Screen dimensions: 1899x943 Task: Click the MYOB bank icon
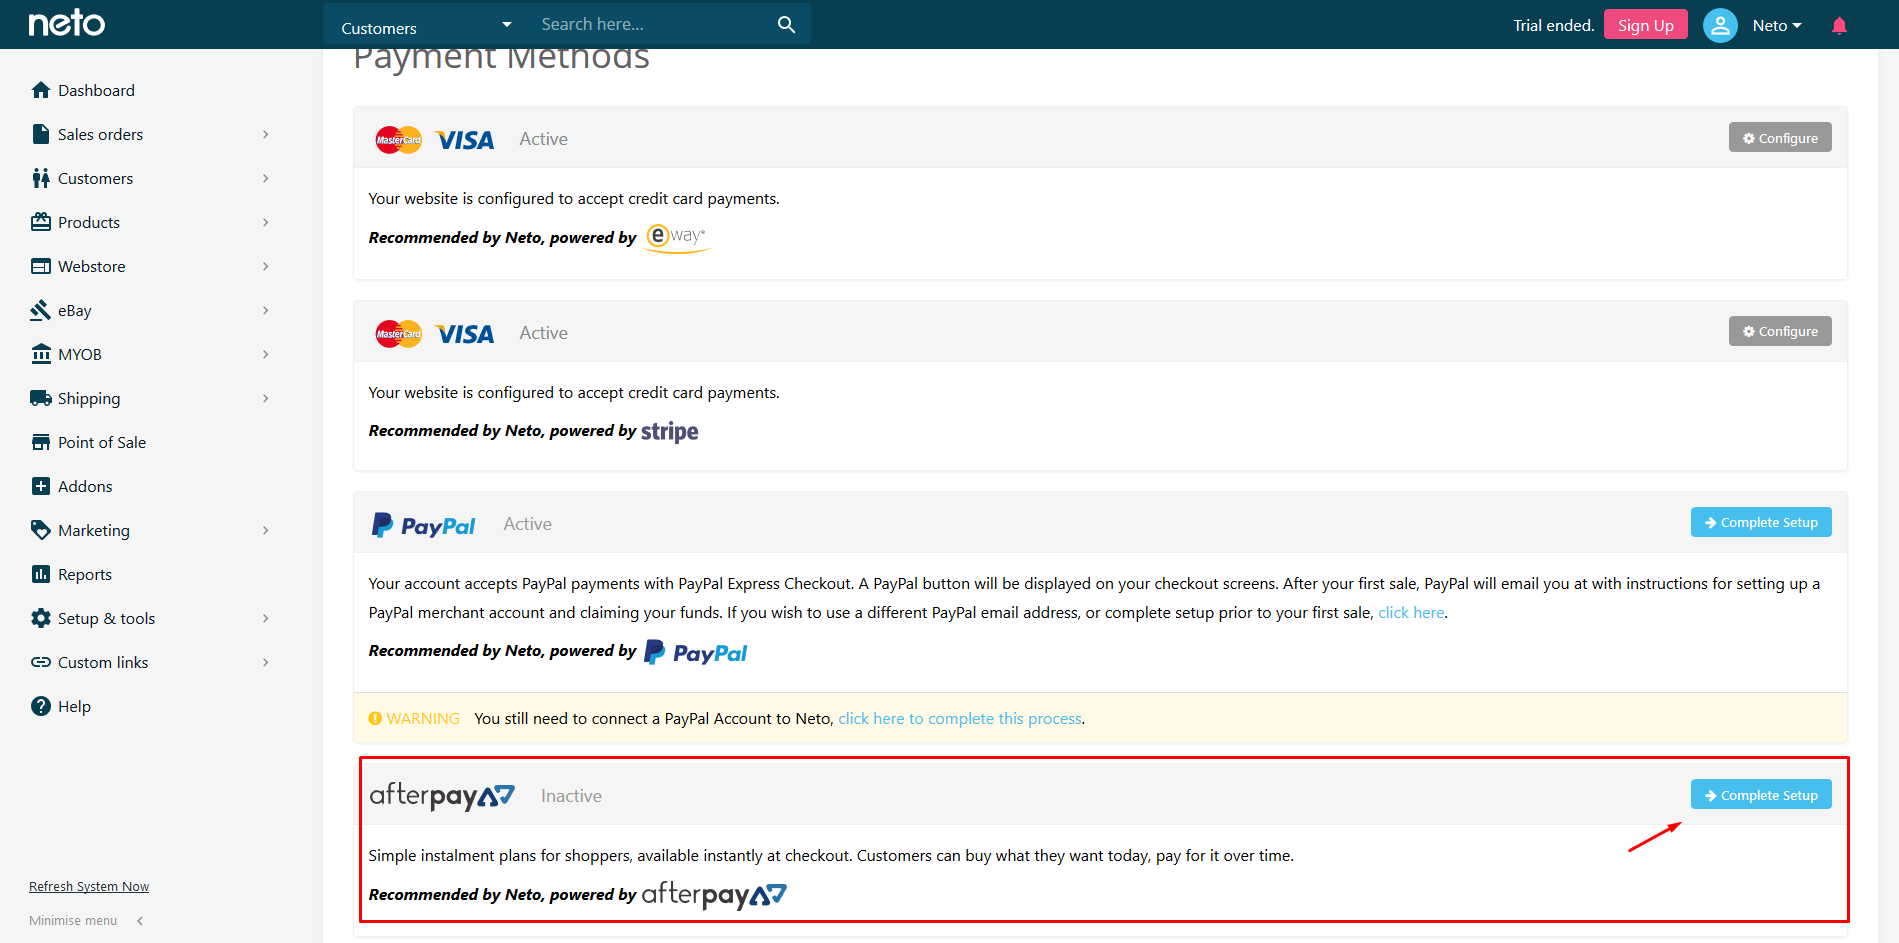click(41, 354)
